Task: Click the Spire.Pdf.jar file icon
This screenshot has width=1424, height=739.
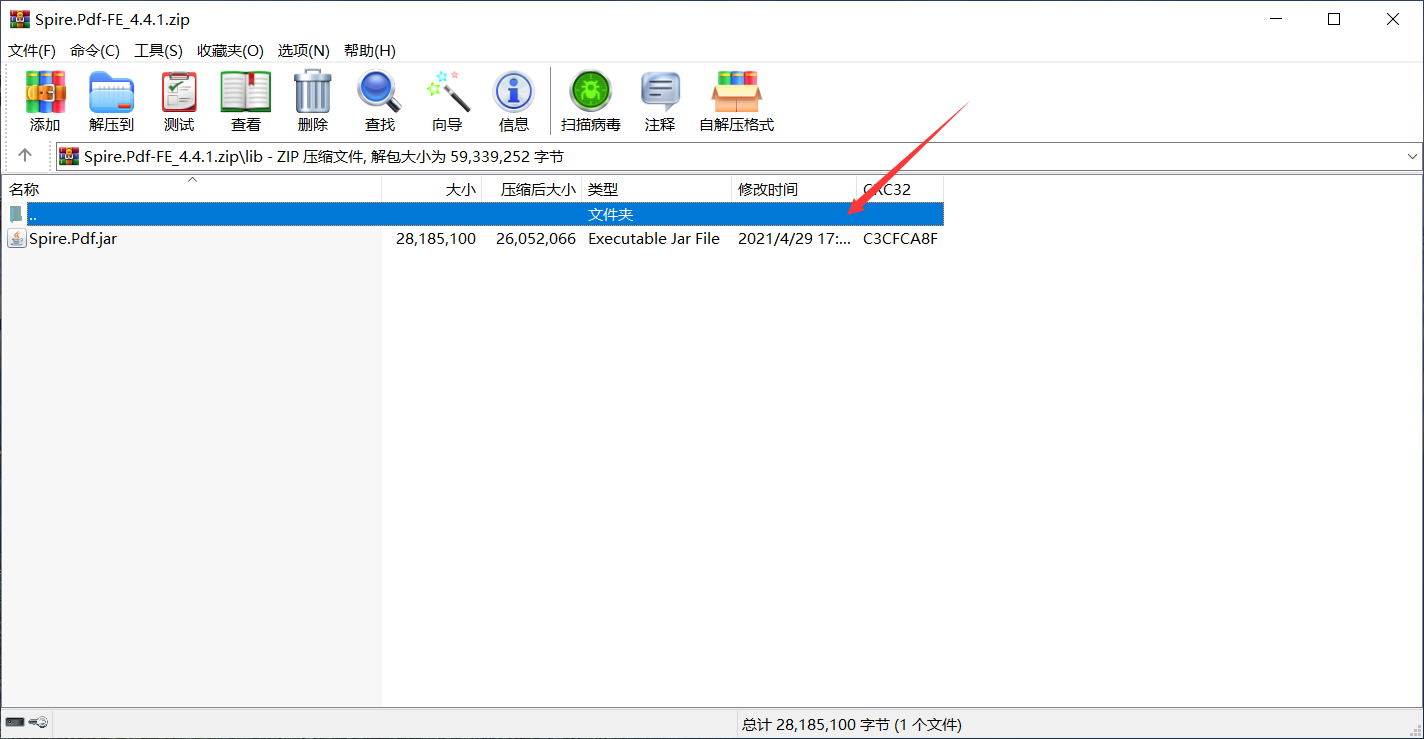Action: pyautogui.click(x=17, y=238)
